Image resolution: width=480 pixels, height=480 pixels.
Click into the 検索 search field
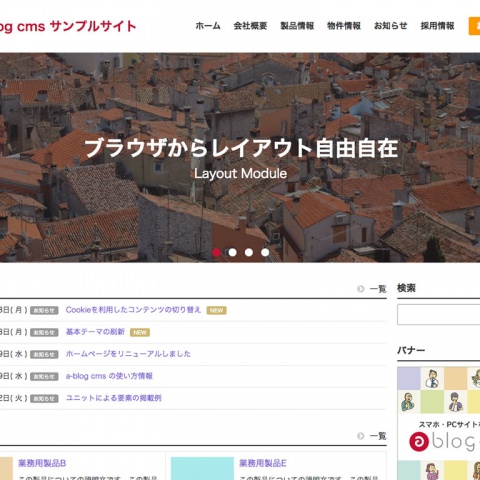[438, 314]
